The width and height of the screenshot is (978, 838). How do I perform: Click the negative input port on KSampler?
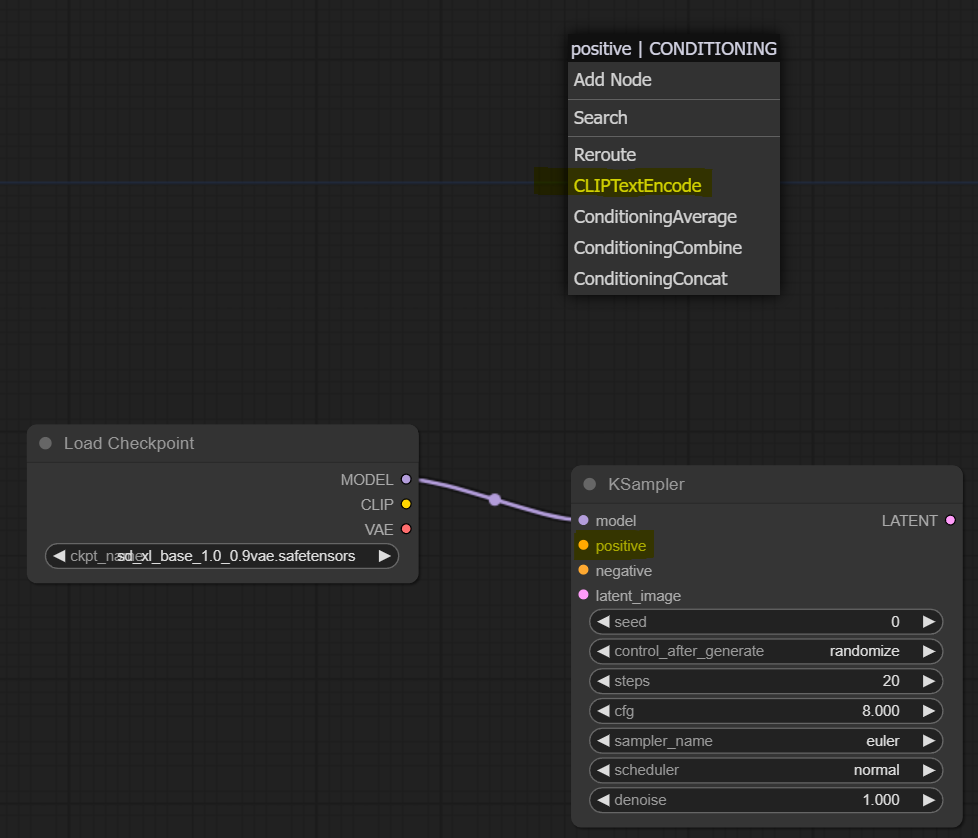point(582,570)
